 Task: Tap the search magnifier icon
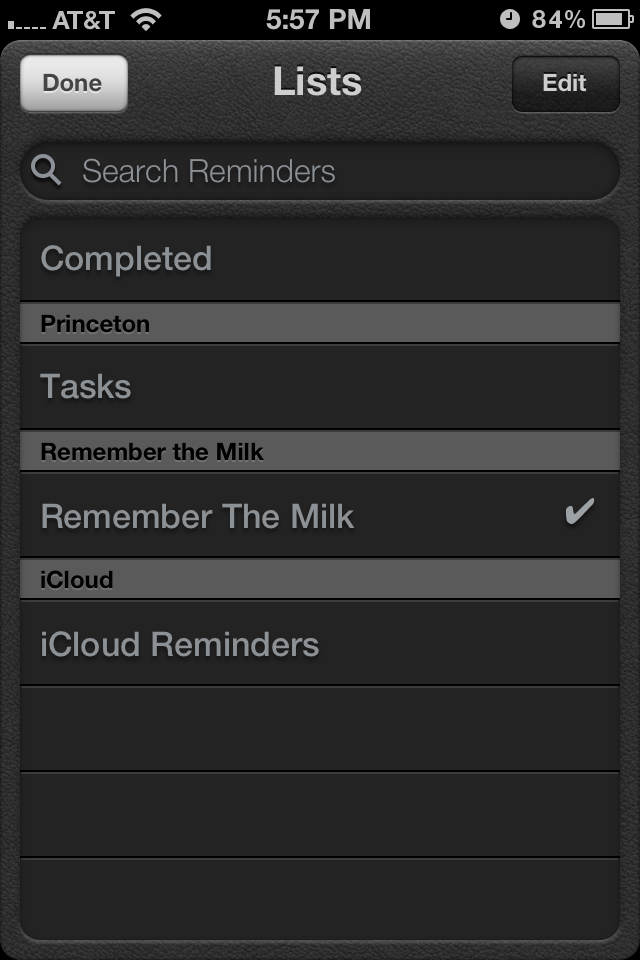coord(46,170)
